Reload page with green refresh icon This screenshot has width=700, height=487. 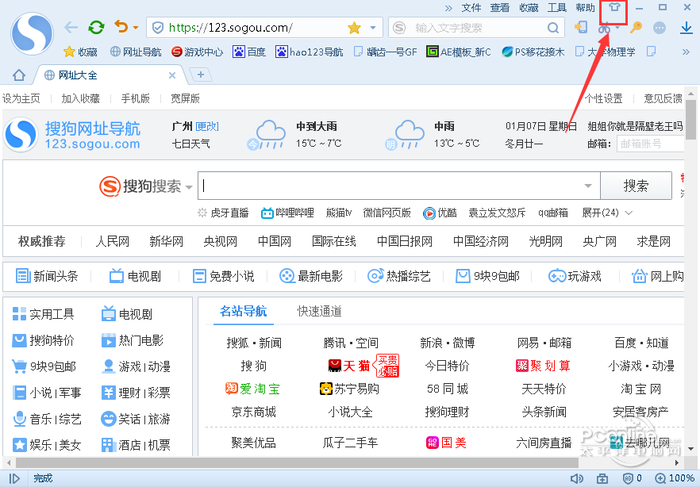96,28
